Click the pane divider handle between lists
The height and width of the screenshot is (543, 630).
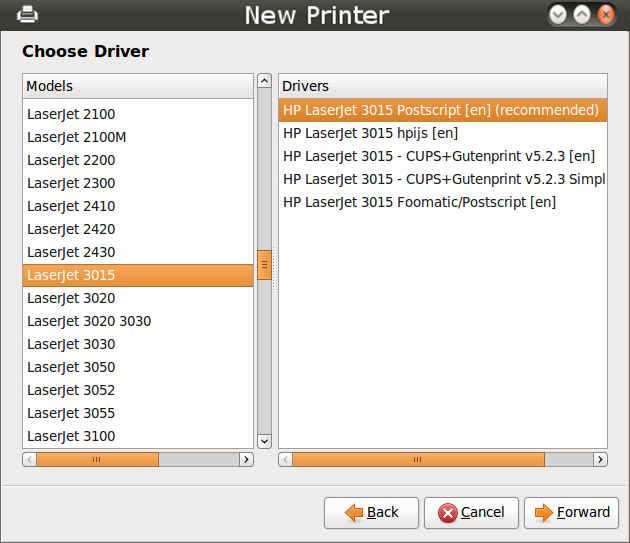(x=275, y=270)
